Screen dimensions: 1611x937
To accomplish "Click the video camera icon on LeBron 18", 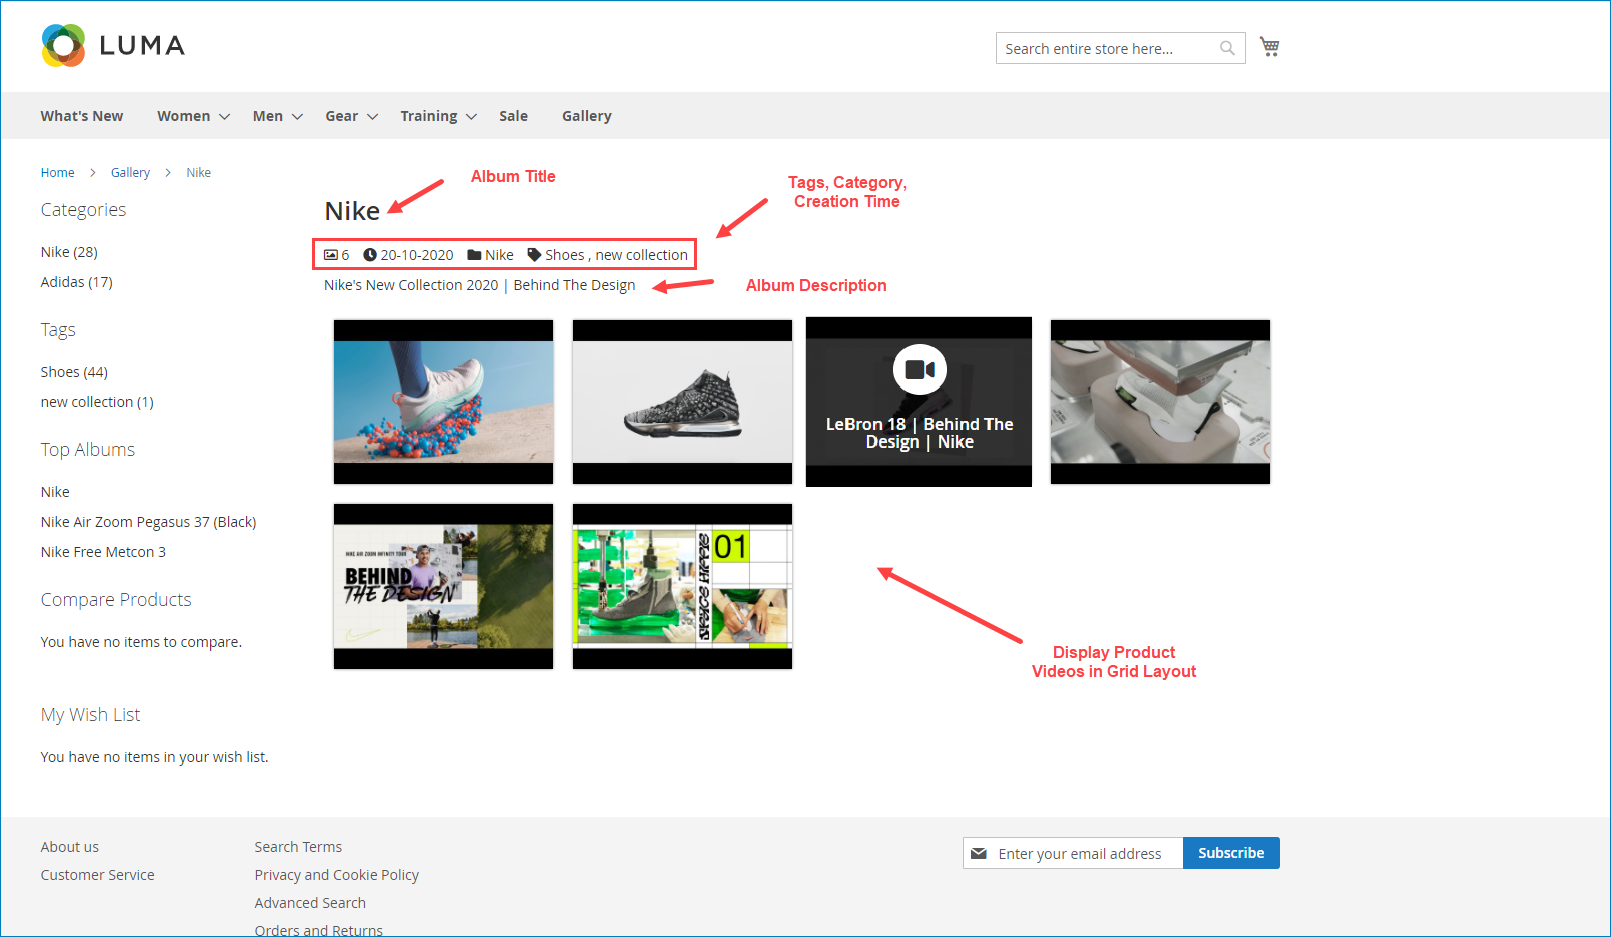I will (x=919, y=370).
